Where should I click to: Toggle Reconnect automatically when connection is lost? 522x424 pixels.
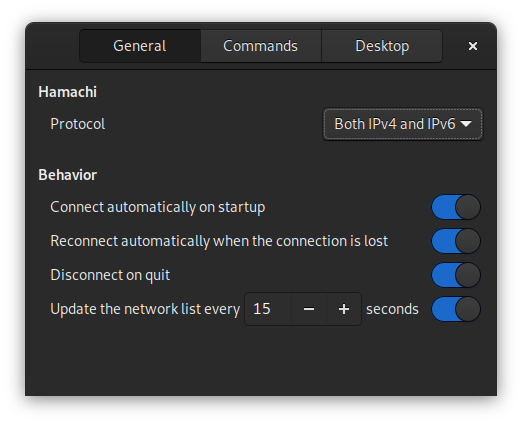456,241
